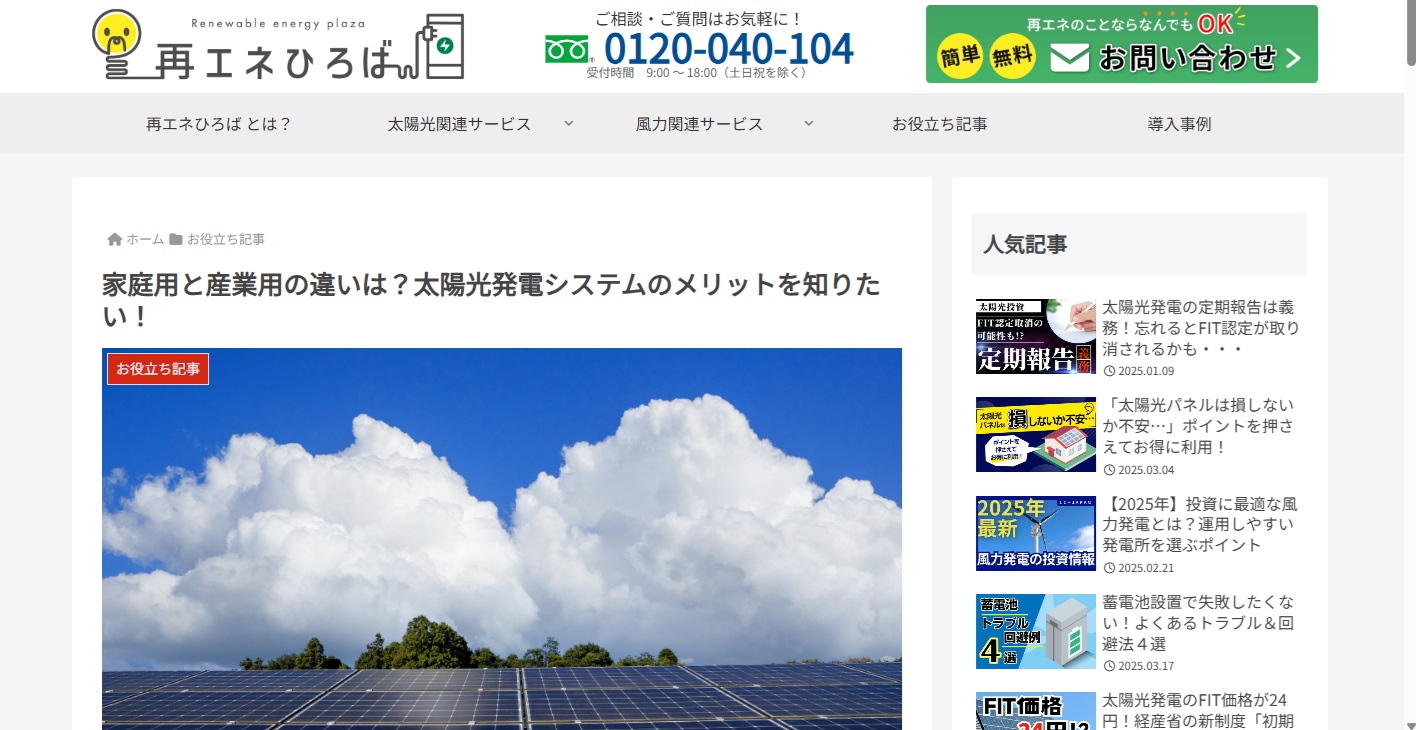The width and height of the screenshot is (1416, 730).
Task: Click the envelope icon on contact banner
Action: (1069, 58)
